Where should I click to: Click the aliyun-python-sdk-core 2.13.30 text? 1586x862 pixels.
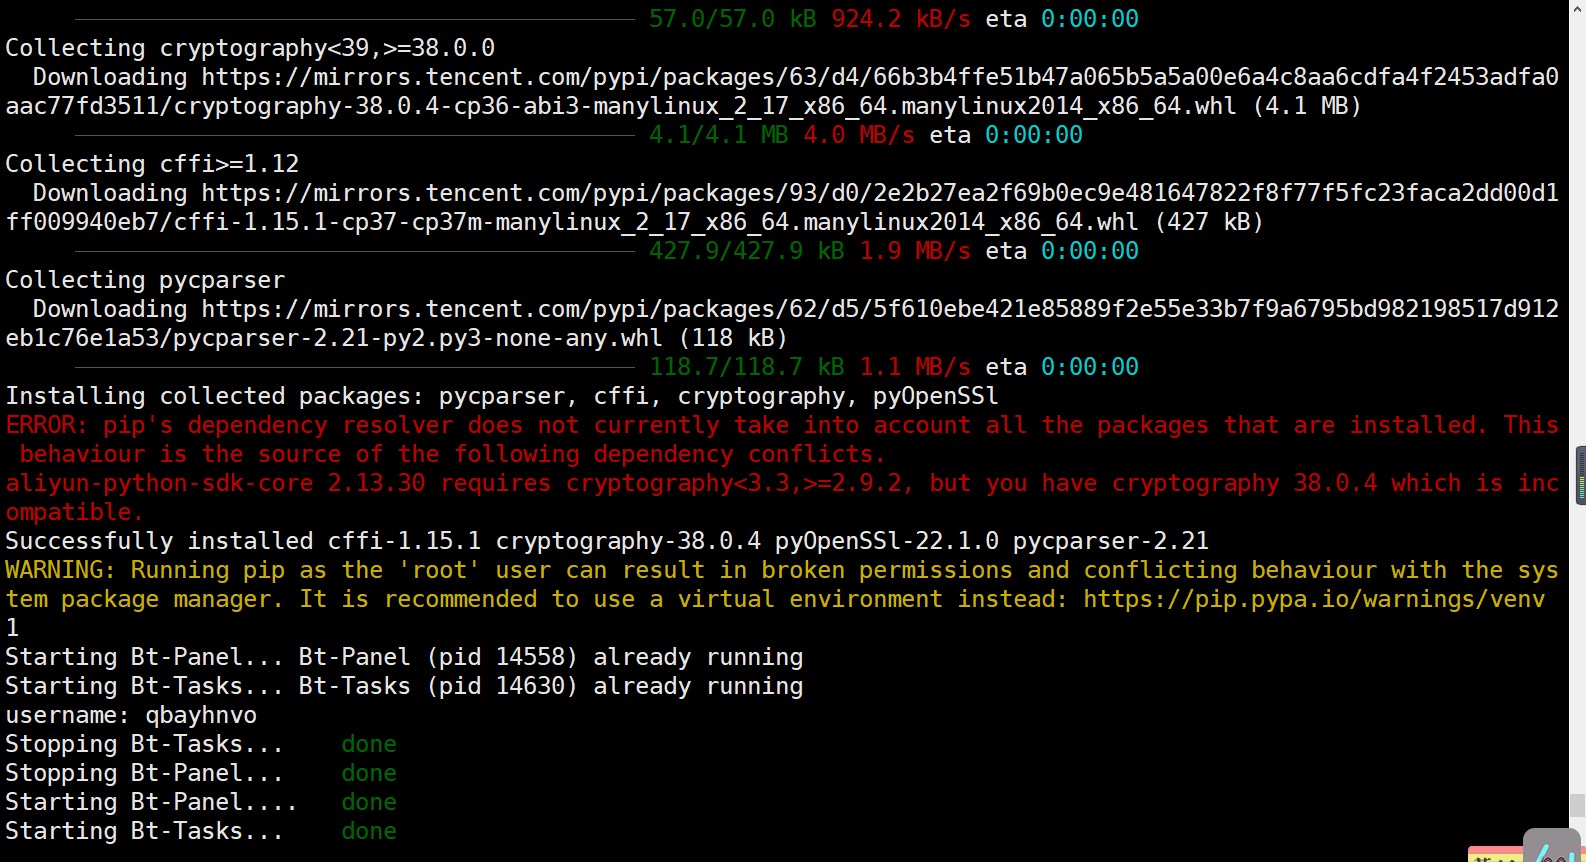(x=215, y=483)
